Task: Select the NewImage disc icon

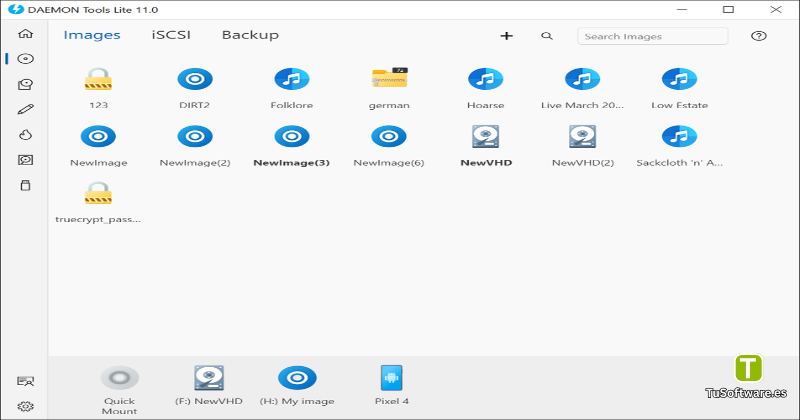Action: point(98,137)
